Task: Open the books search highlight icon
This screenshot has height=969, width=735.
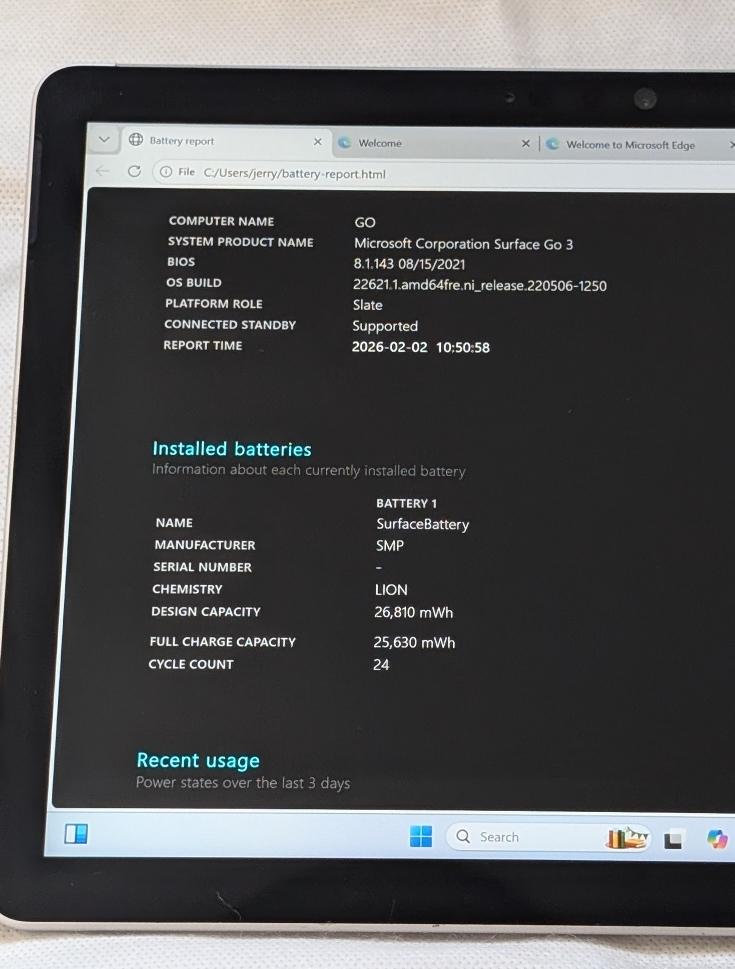Action: coord(627,837)
